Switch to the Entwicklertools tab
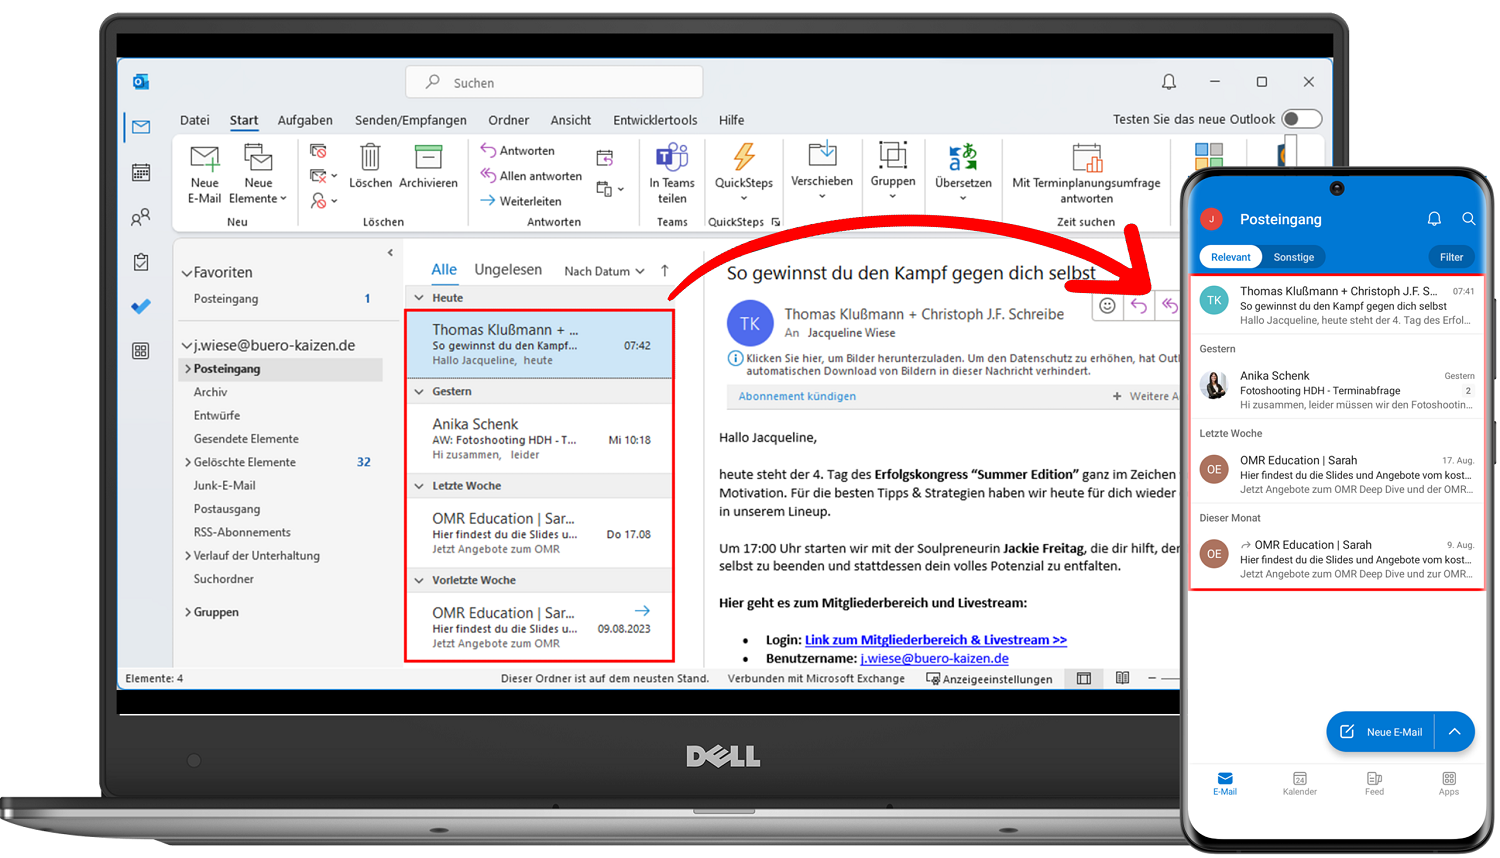Image resolution: width=1500 pixels, height=858 pixels. pos(655,120)
